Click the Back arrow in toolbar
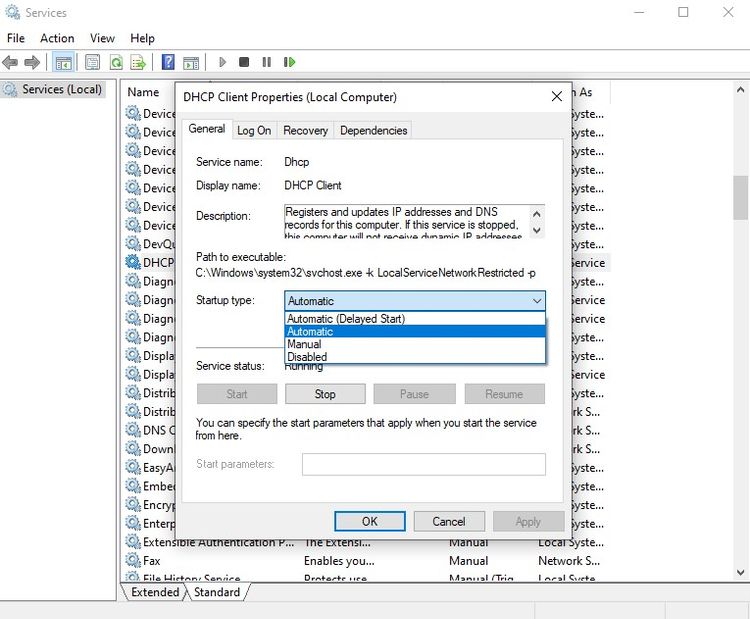Image resolution: width=750 pixels, height=619 pixels. (11, 62)
